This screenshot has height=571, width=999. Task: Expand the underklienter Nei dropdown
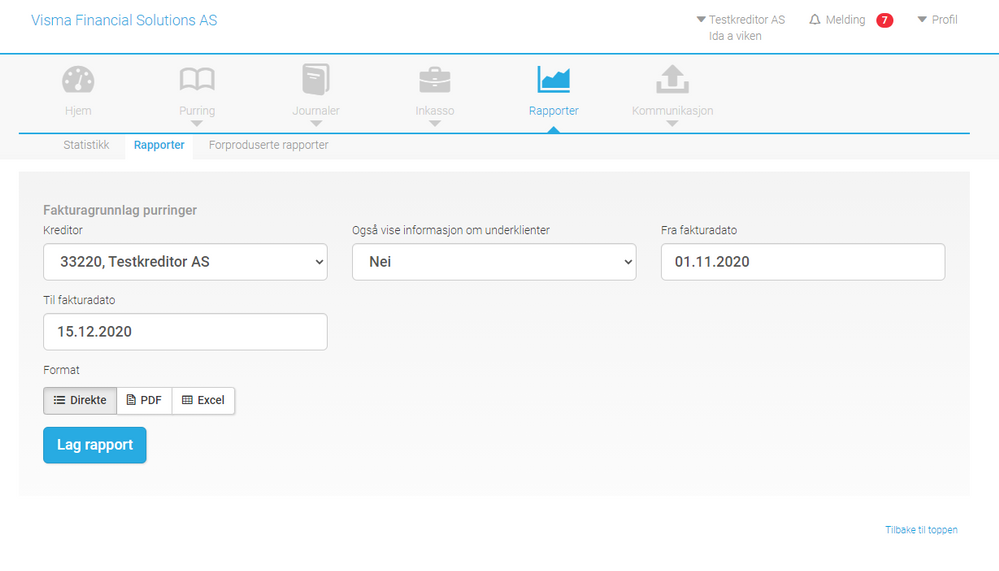coord(494,262)
